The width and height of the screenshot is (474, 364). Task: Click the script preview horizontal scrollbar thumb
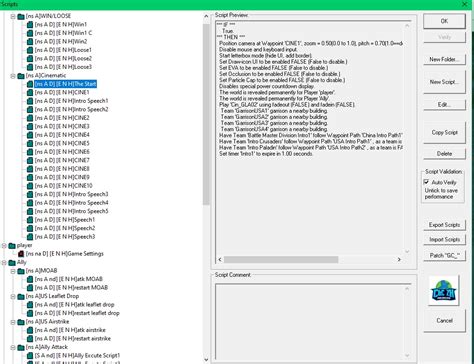pos(281,259)
